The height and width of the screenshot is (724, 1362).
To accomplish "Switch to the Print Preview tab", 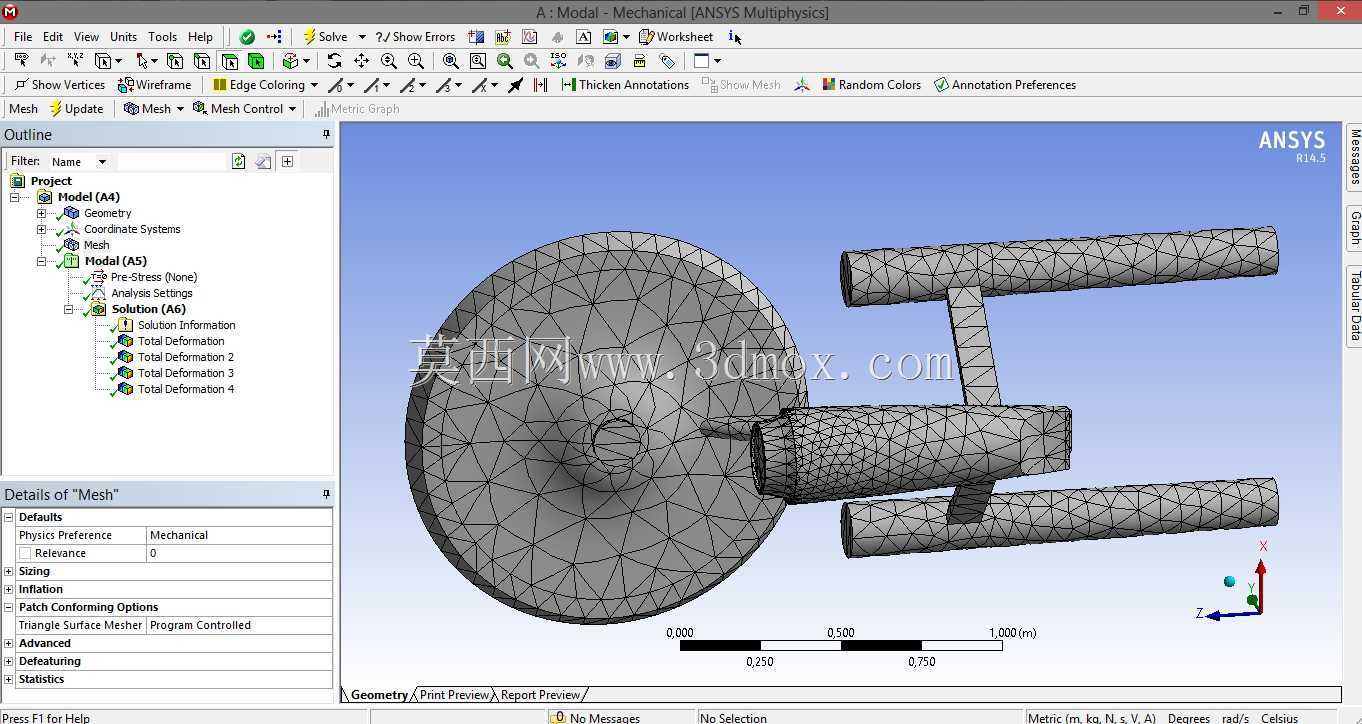I will [454, 695].
